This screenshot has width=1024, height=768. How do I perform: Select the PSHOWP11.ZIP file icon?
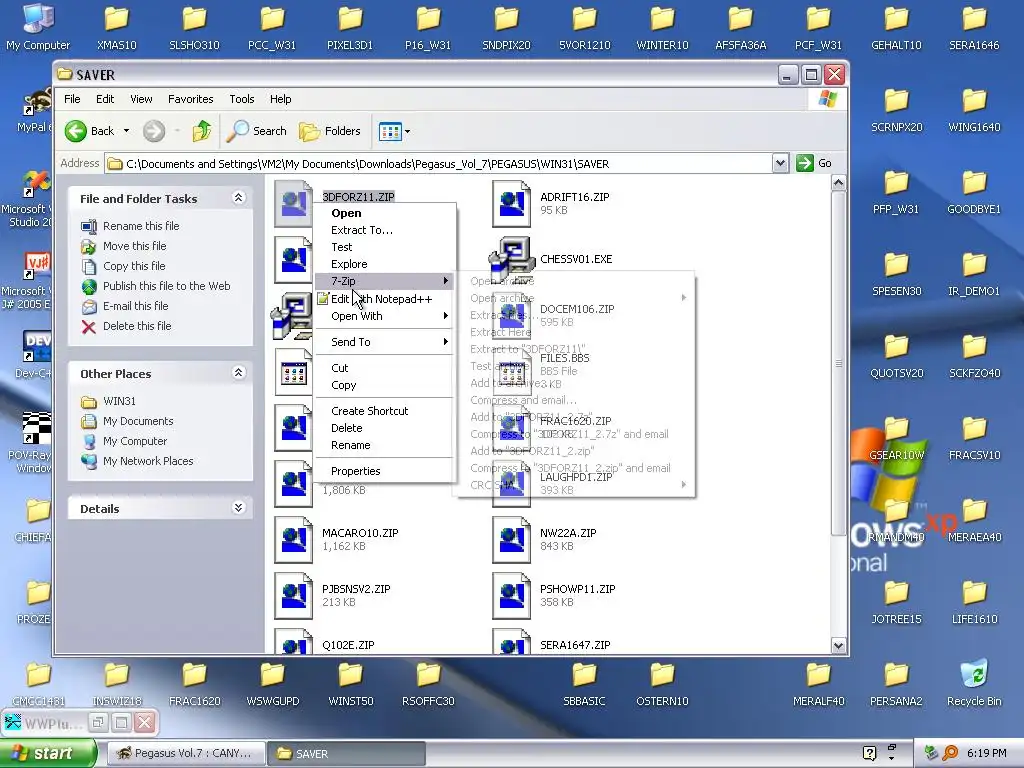(511, 596)
